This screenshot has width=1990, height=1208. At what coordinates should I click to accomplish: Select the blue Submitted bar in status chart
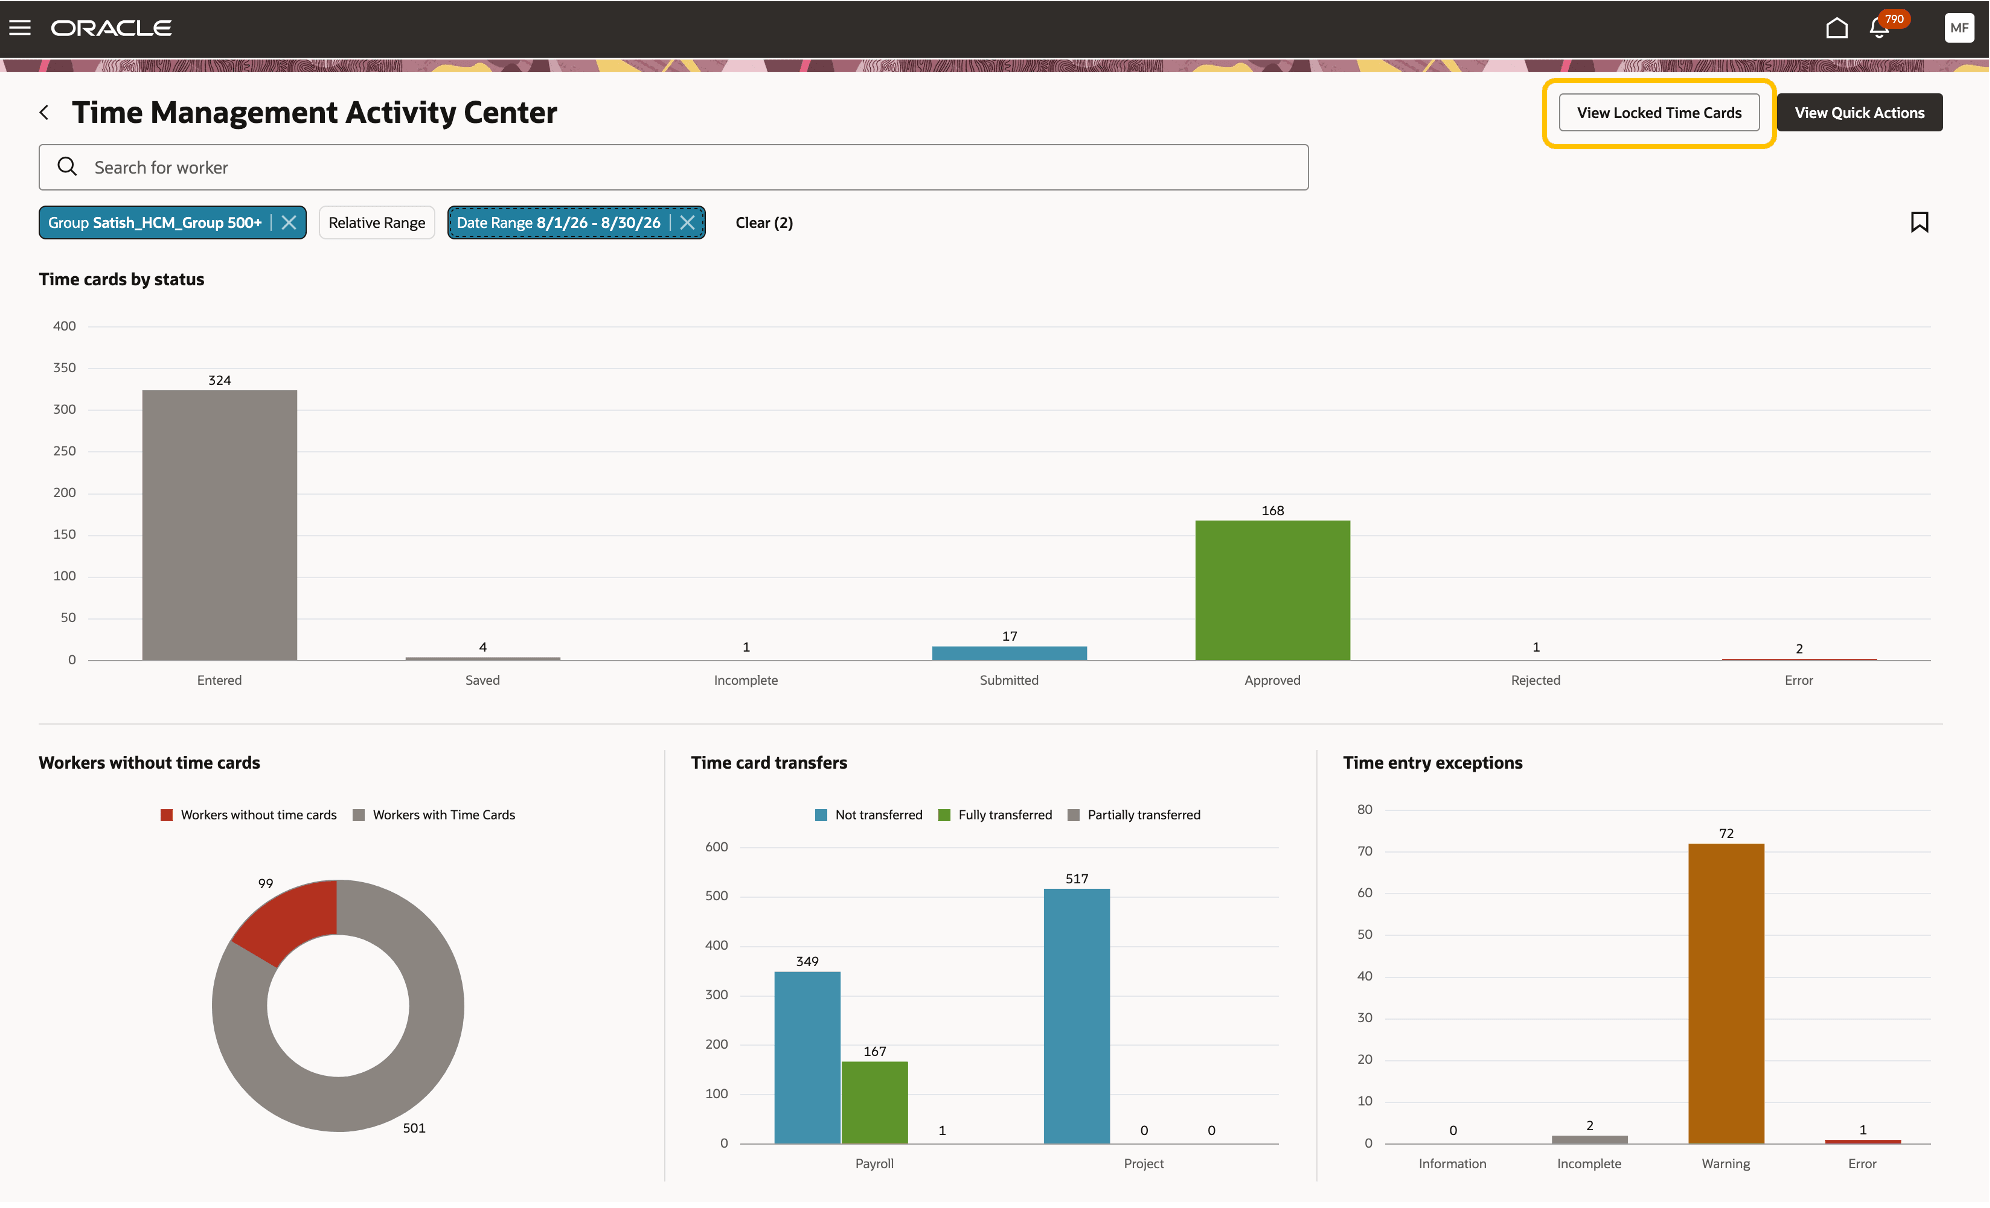point(1009,653)
